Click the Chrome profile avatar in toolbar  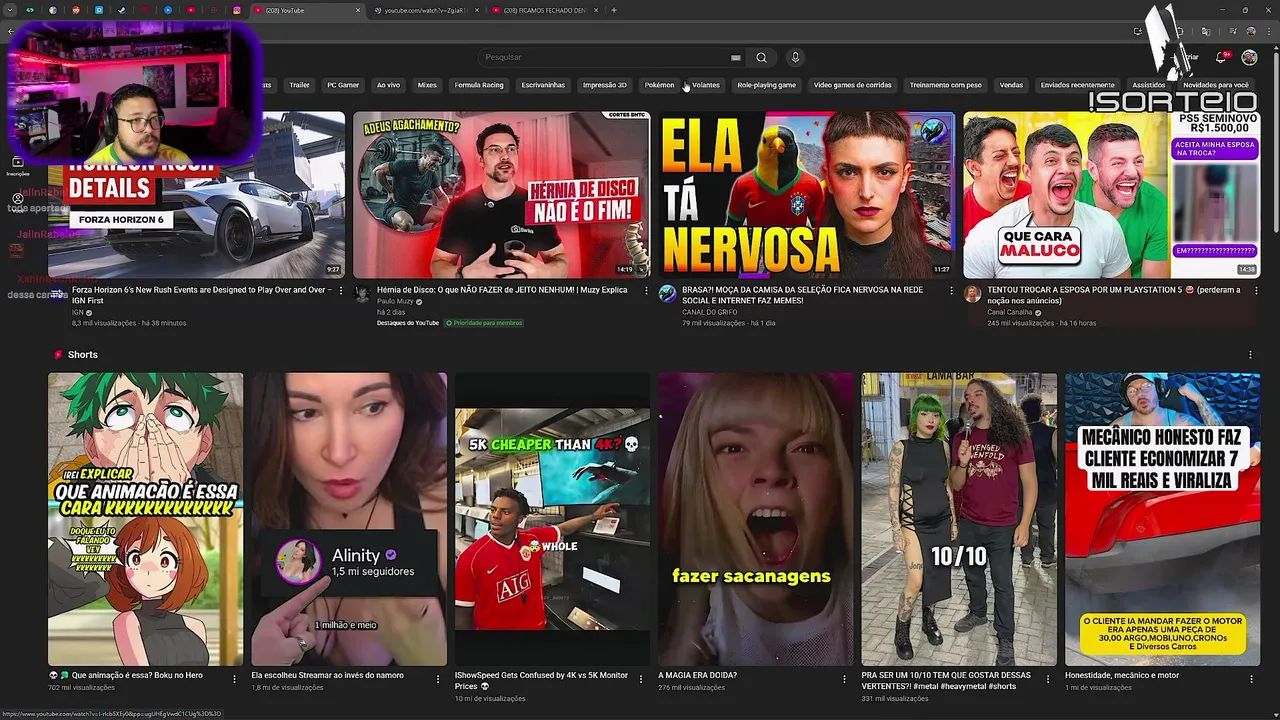pos(1251,31)
